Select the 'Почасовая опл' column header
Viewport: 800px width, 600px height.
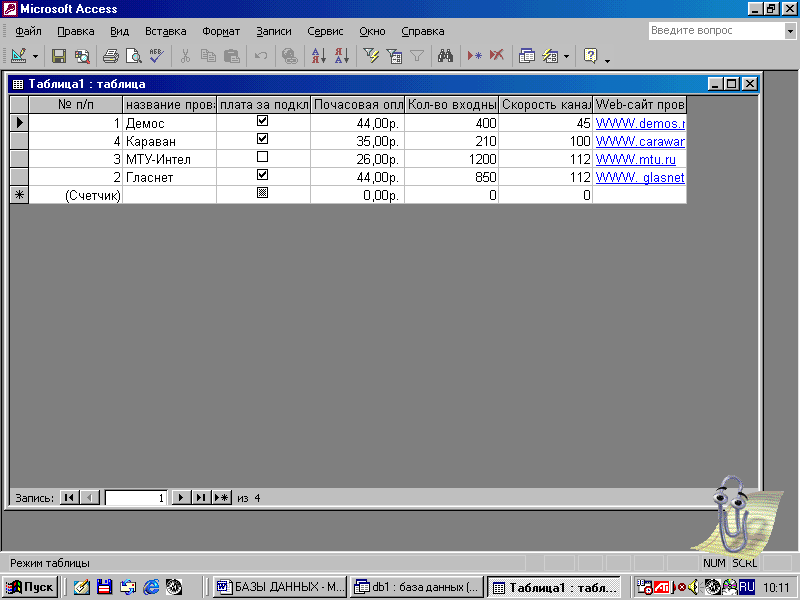click(358, 105)
